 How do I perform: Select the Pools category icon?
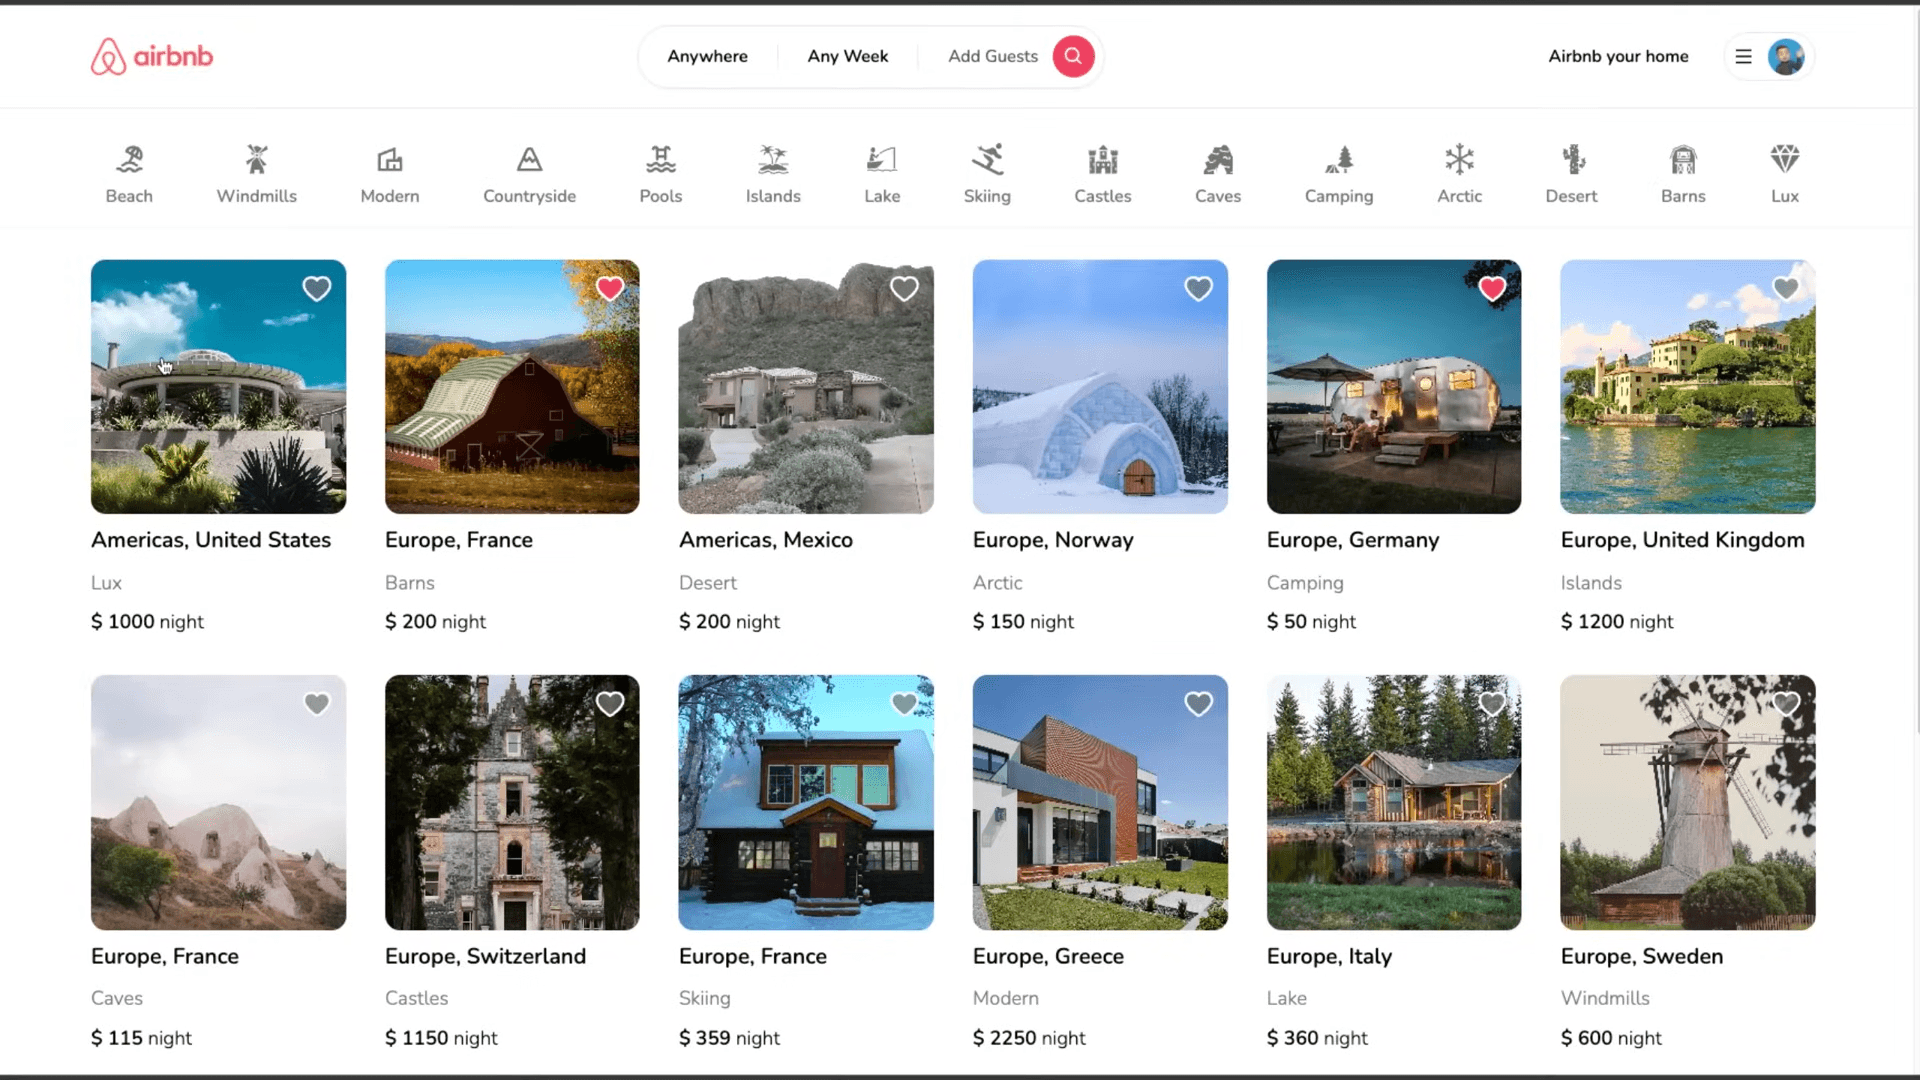(x=661, y=160)
